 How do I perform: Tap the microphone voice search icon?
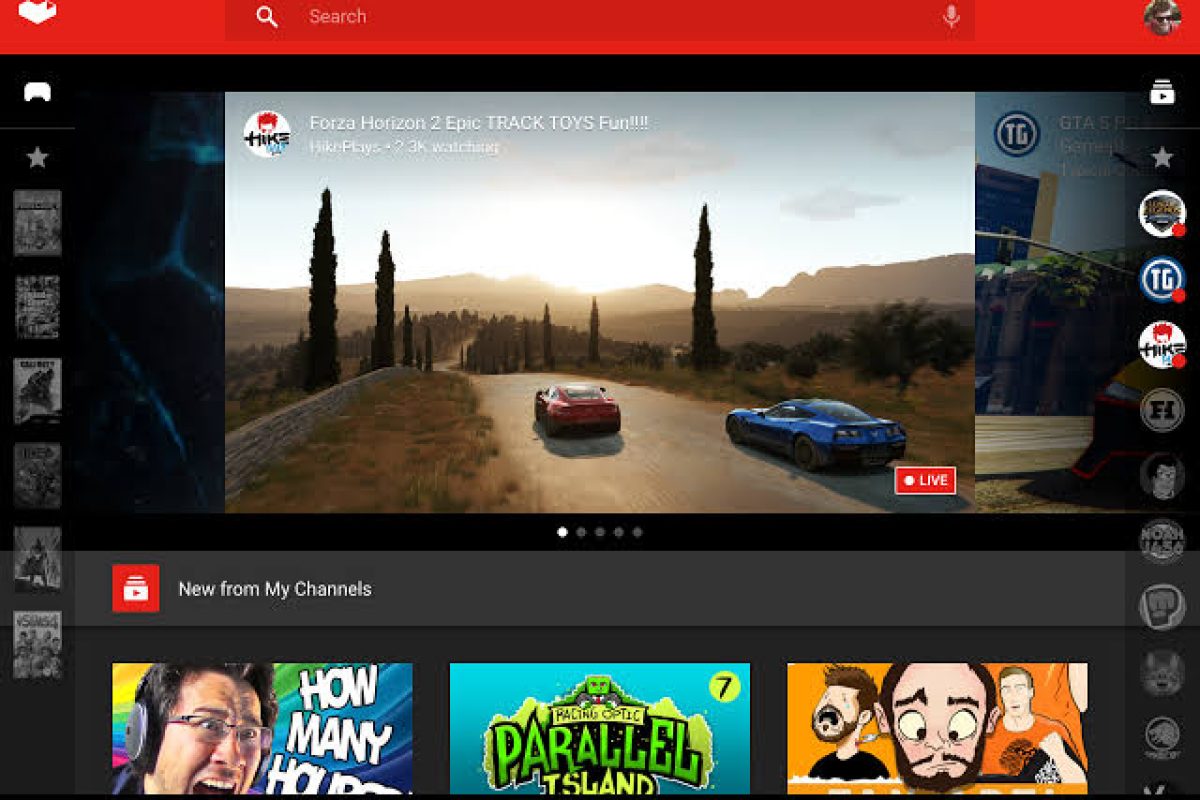(950, 17)
